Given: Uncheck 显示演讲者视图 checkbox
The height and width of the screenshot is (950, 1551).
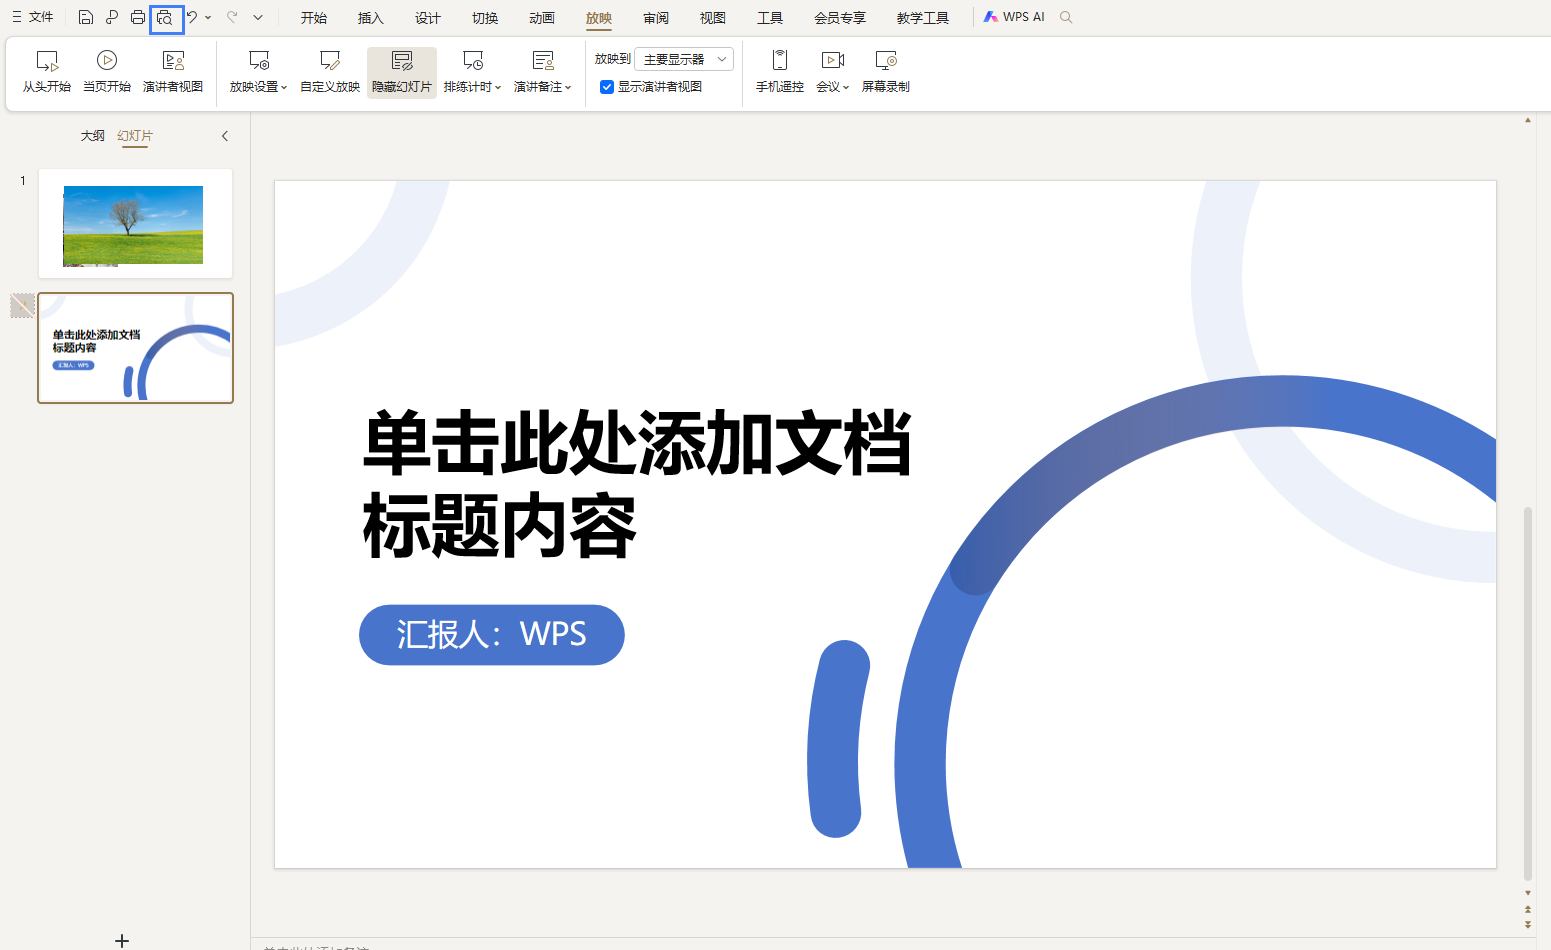Looking at the screenshot, I should 607,87.
